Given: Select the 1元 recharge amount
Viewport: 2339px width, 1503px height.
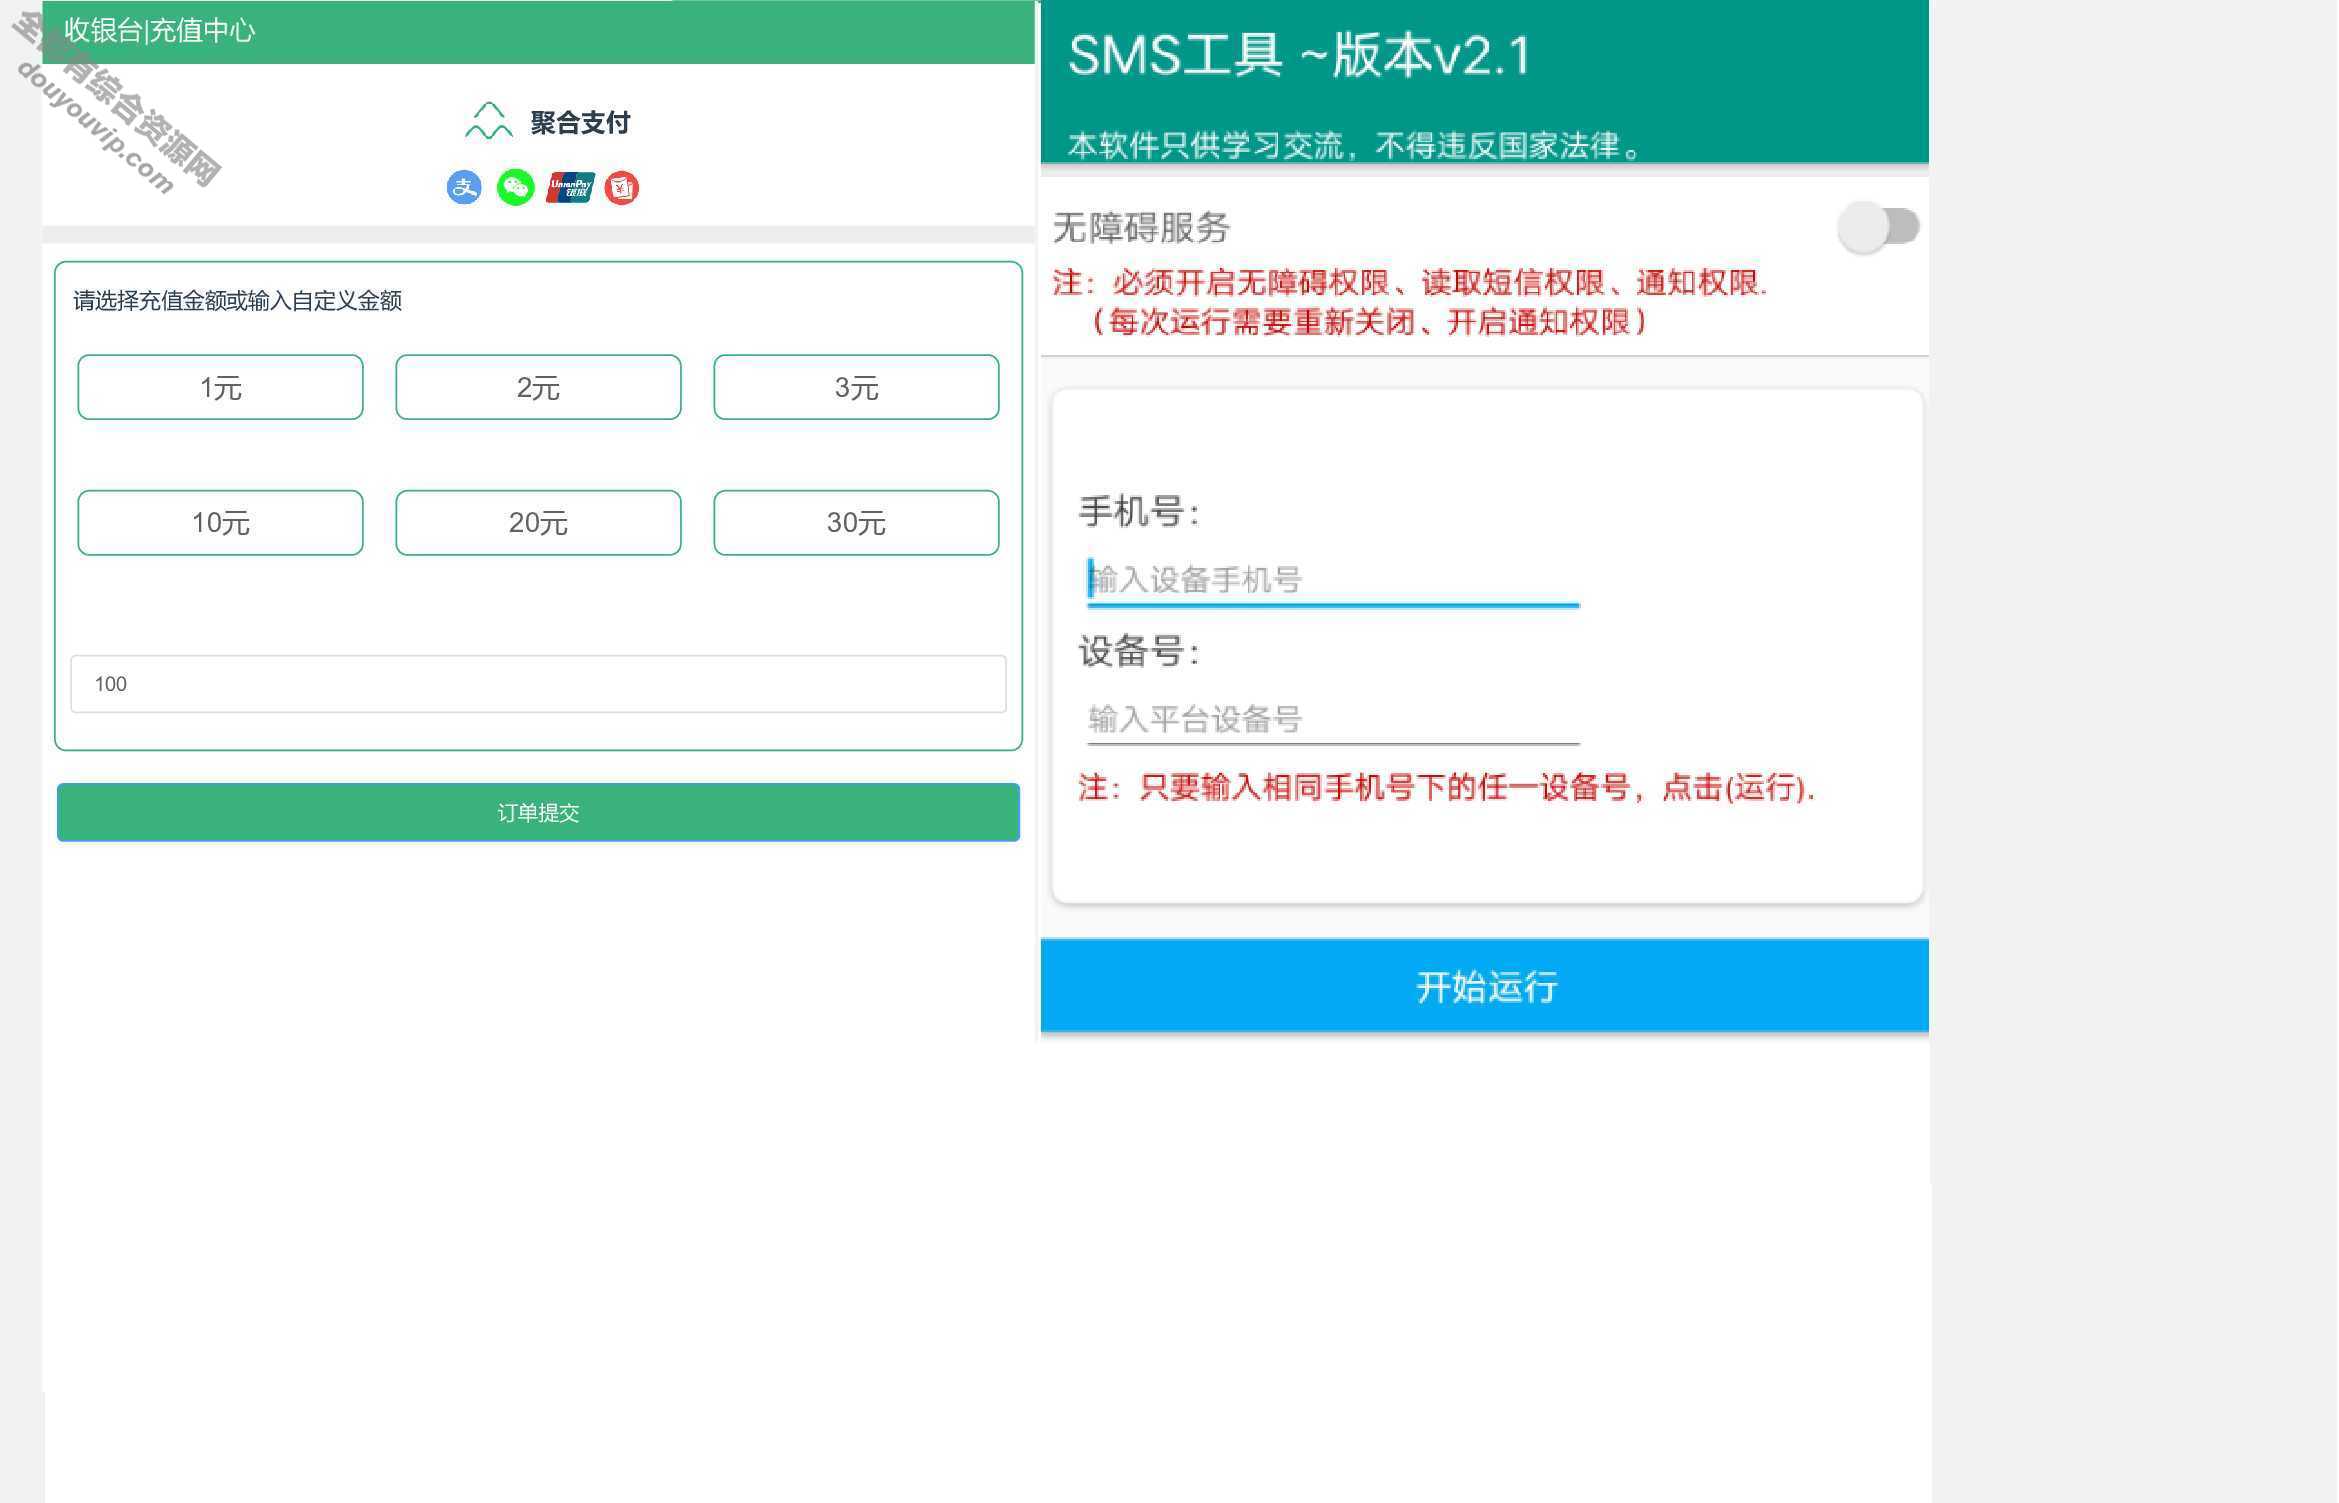Looking at the screenshot, I should (220, 387).
